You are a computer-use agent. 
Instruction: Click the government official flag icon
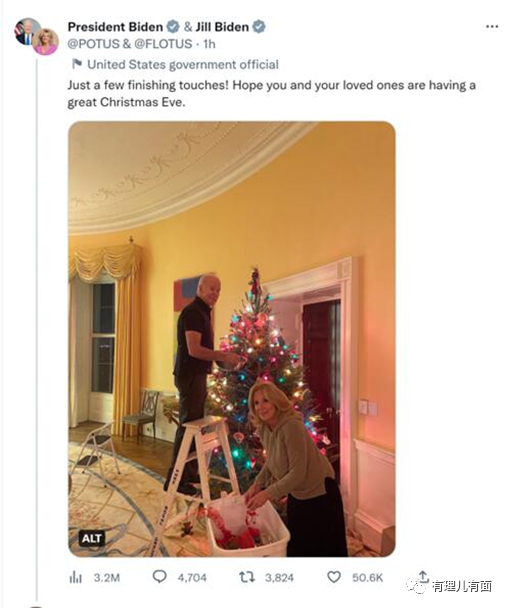pyautogui.click(x=77, y=64)
